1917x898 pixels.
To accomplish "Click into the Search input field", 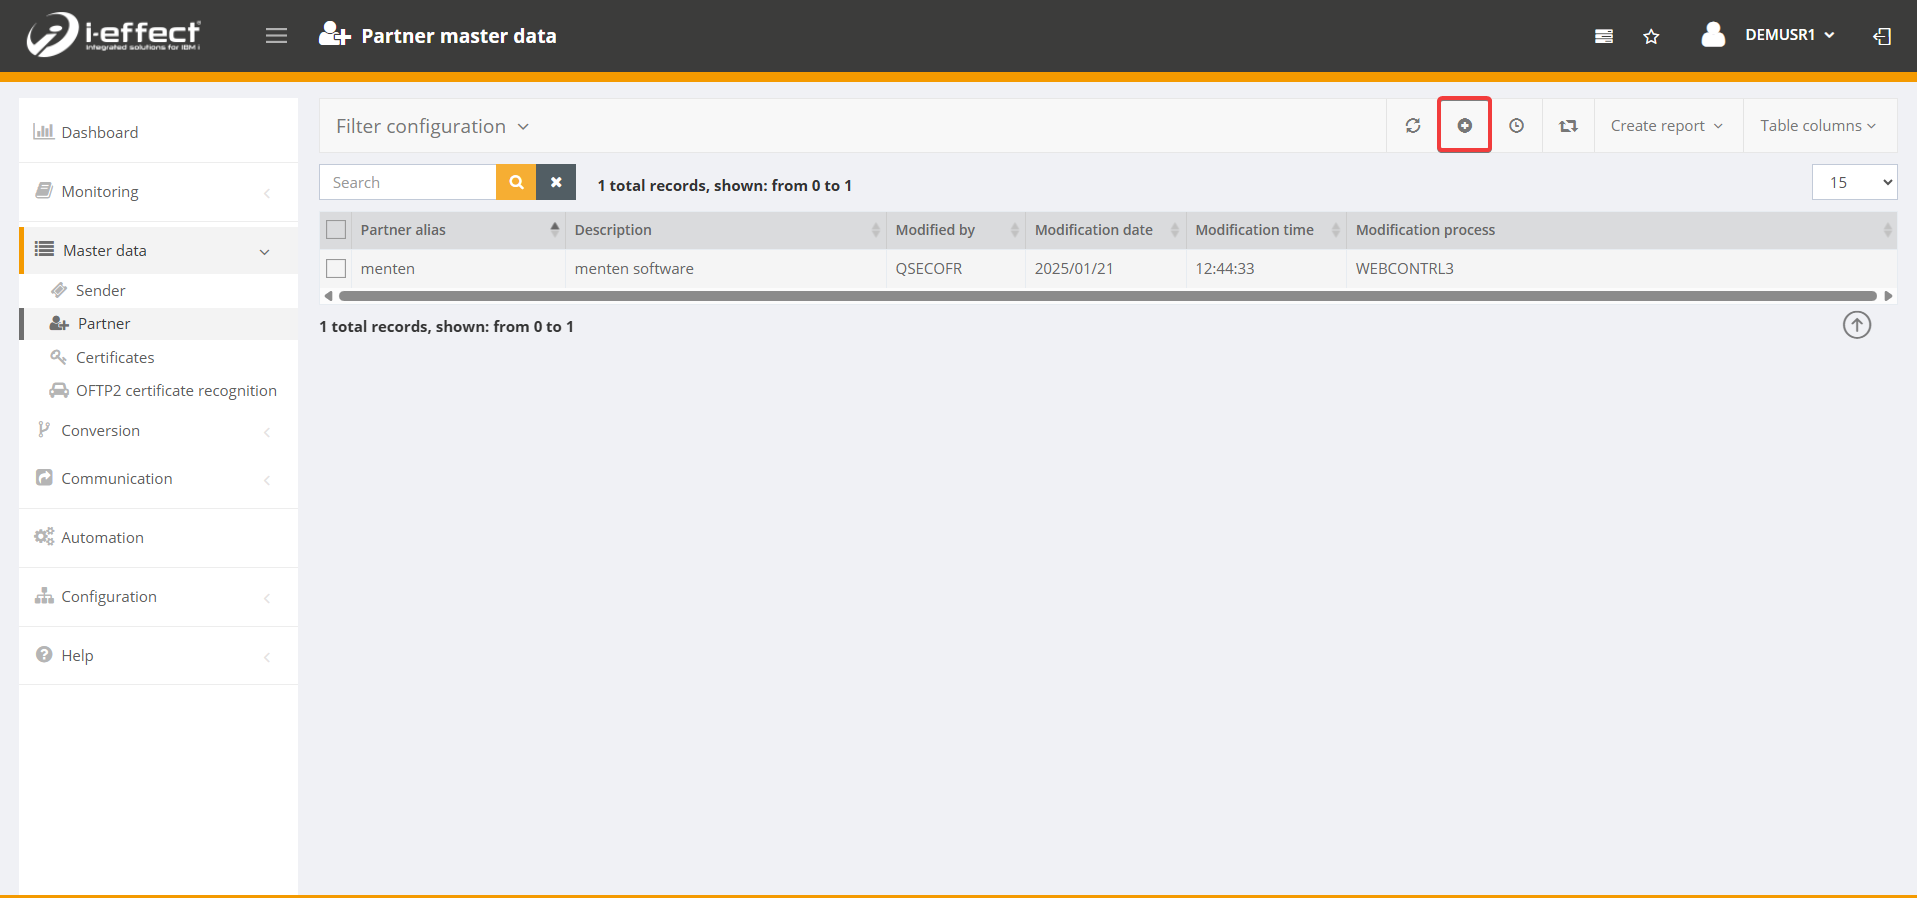I will pos(408,182).
